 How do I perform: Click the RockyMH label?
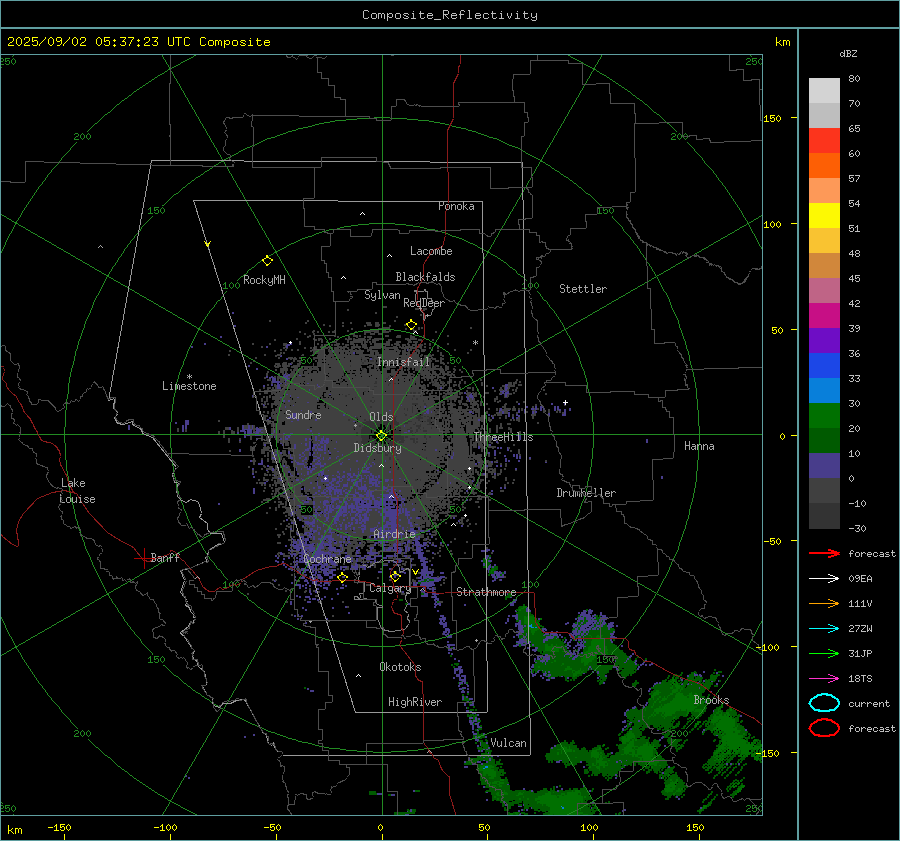tap(264, 280)
